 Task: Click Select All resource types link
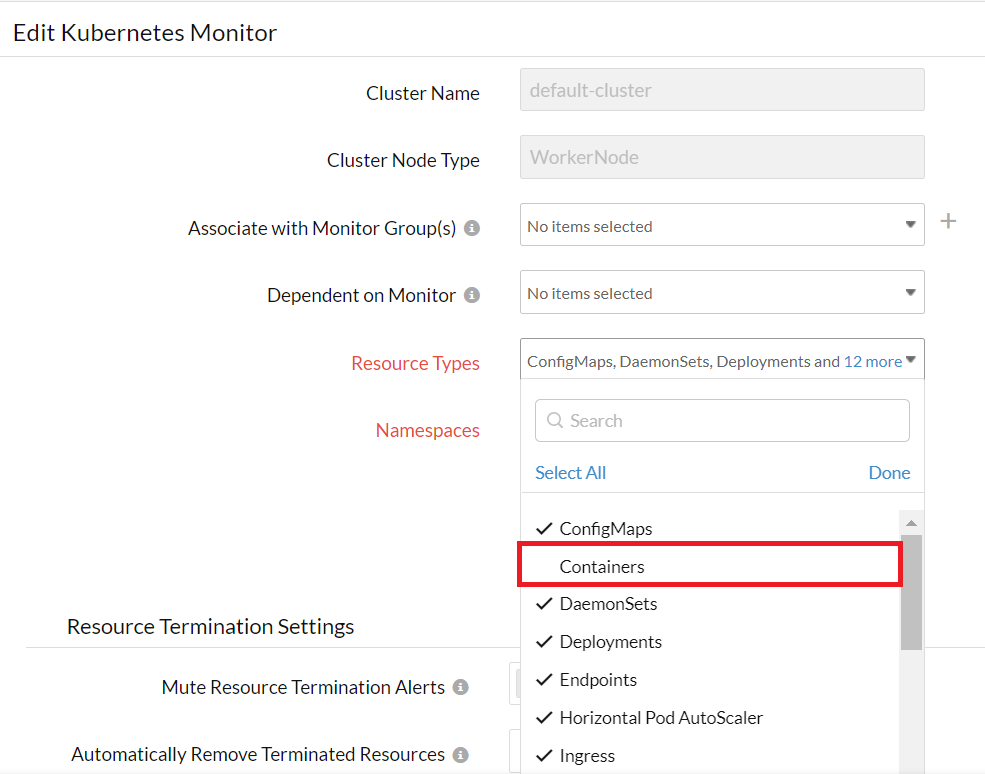pyautogui.click(x=570, y=473)
